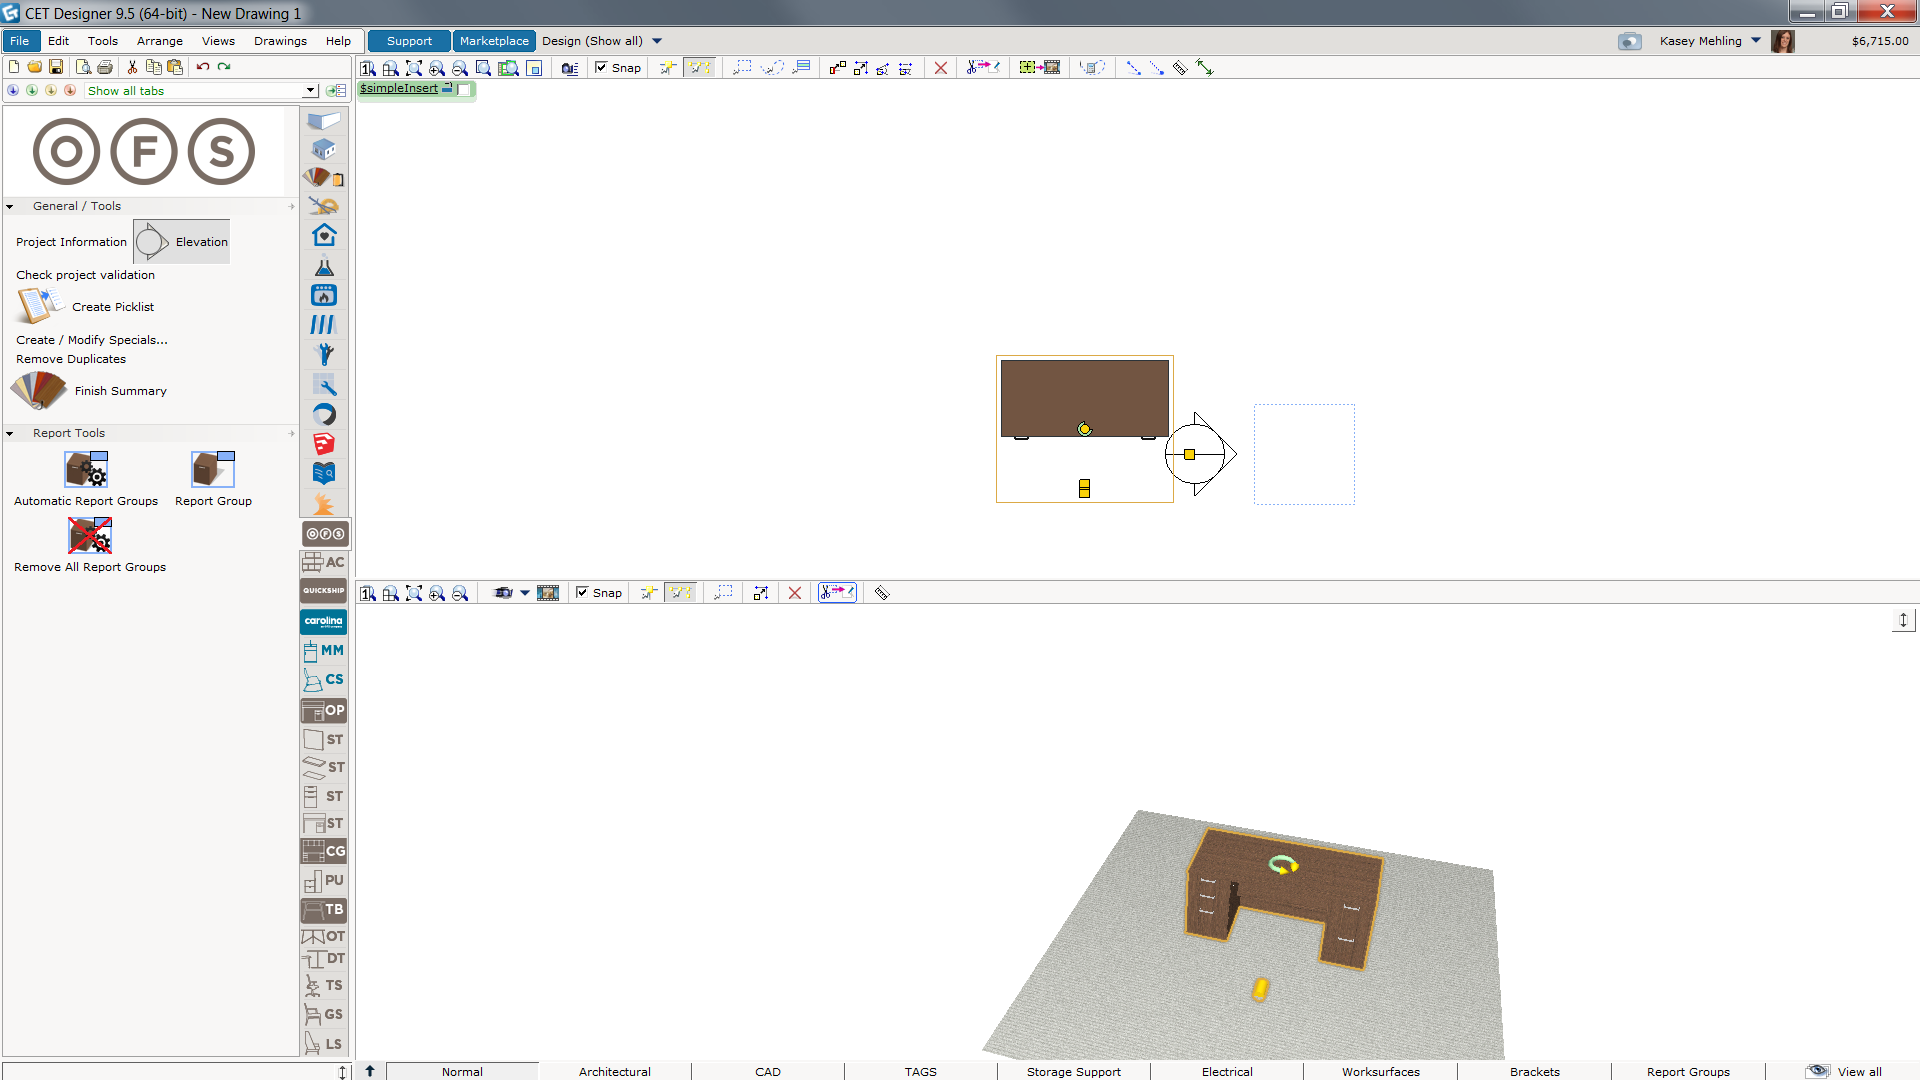
Task: Open the carolina catalog tab icon
Action: coord(323,621)
